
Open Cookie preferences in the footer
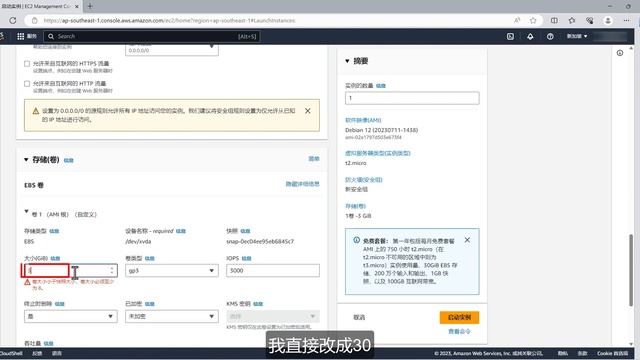613,353
